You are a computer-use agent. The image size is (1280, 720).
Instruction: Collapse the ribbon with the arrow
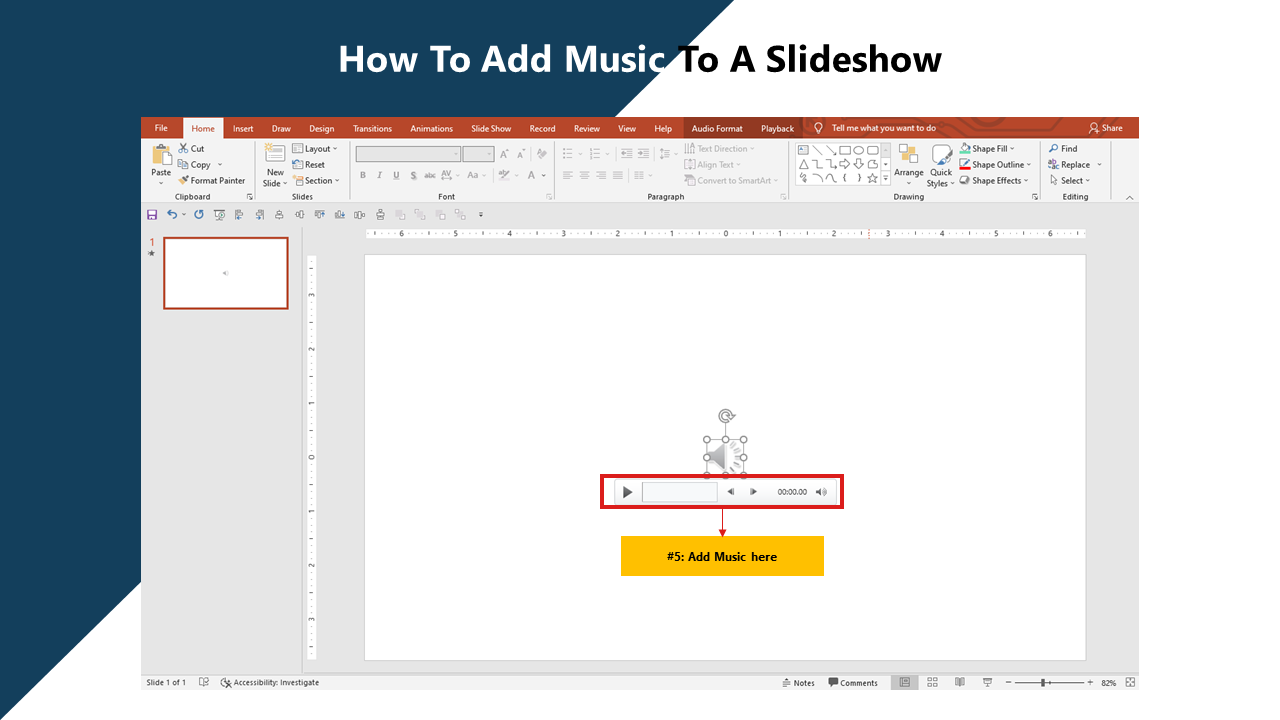click(1130, 197)
